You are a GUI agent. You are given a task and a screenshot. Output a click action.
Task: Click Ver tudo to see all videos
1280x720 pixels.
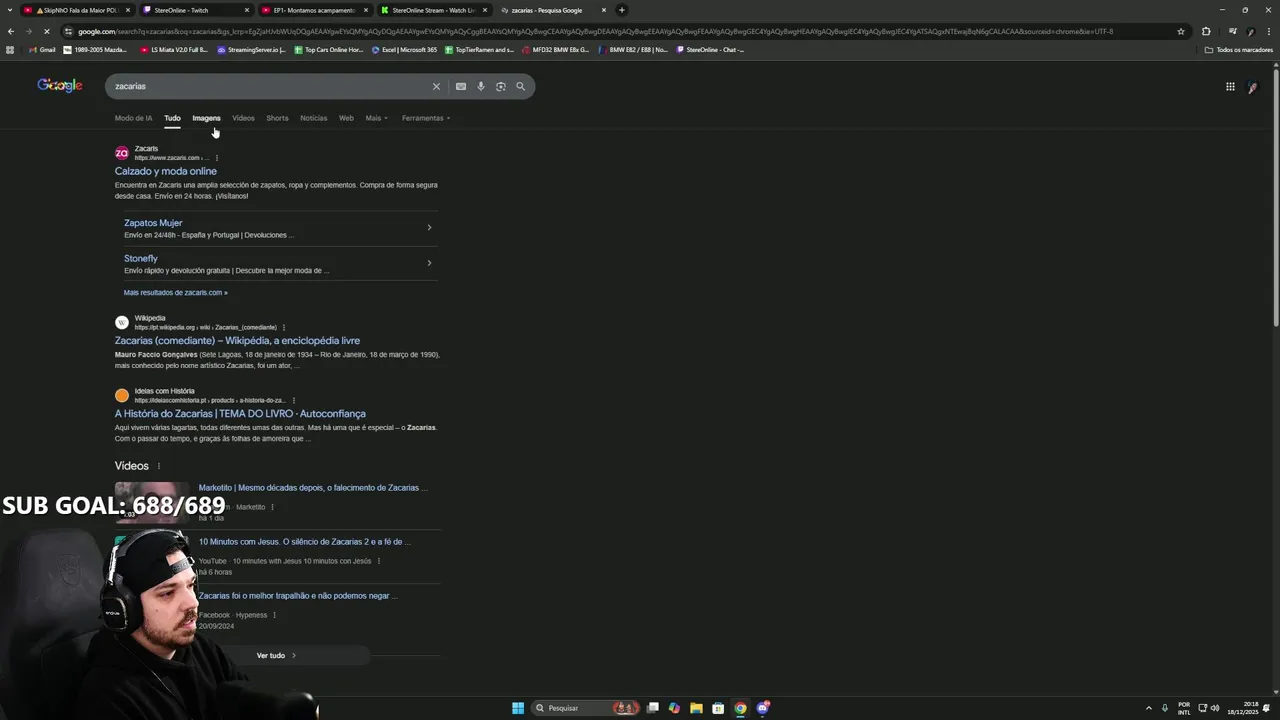click(x=276, y=655)
